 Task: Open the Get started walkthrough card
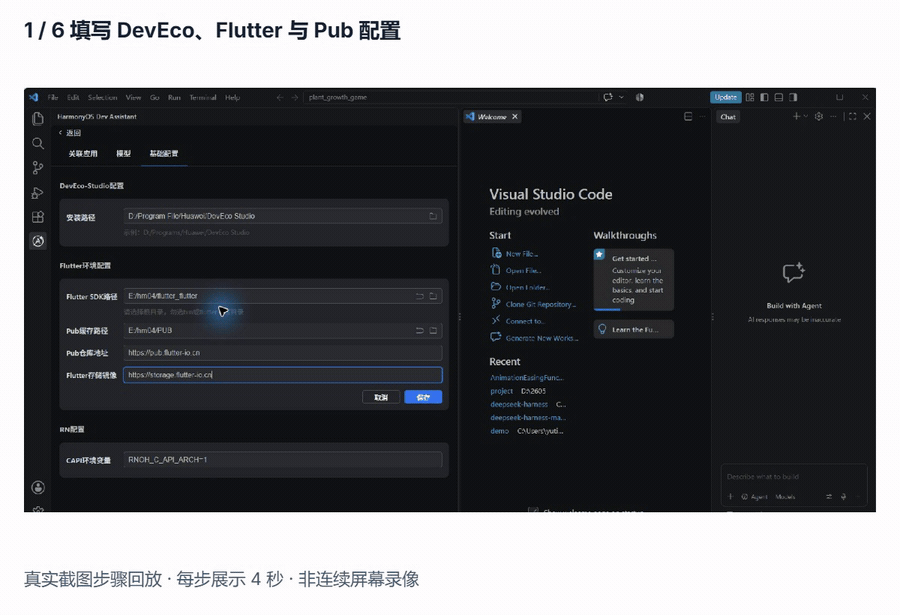[x=634, y=280]
